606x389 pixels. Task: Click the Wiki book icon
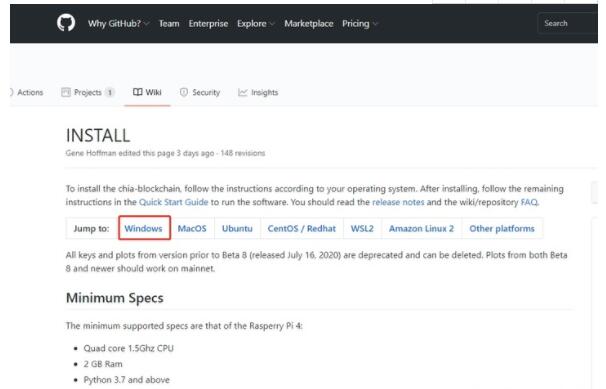[x=138, y=92]
